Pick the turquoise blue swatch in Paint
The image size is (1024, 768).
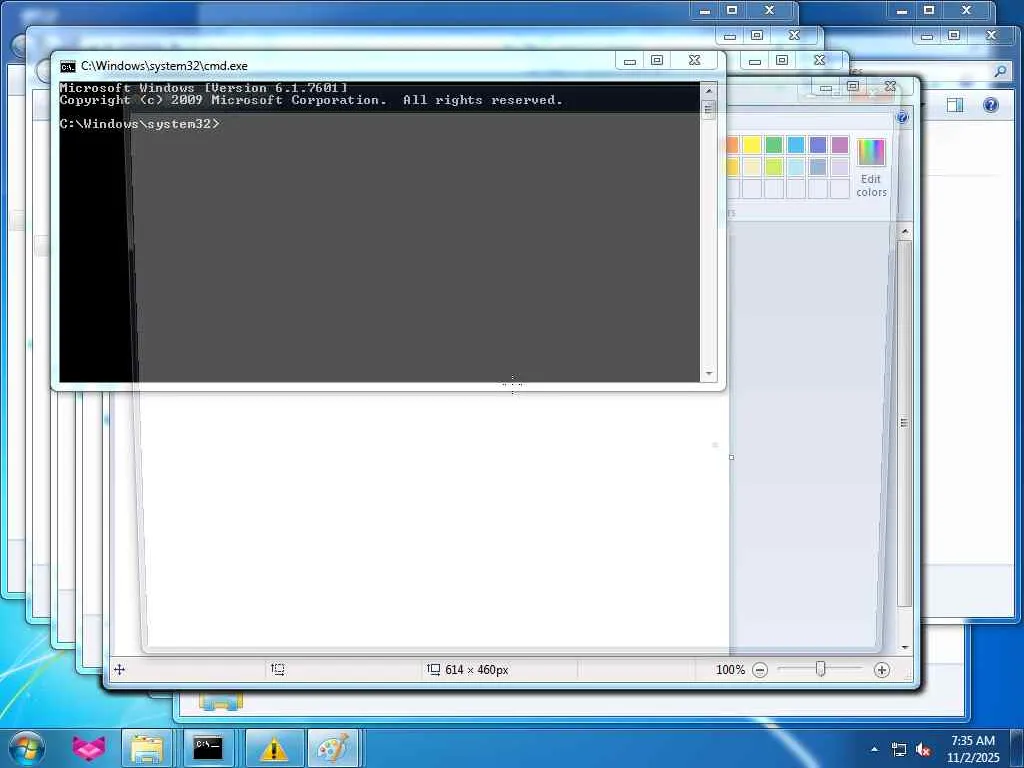(796, 145)
